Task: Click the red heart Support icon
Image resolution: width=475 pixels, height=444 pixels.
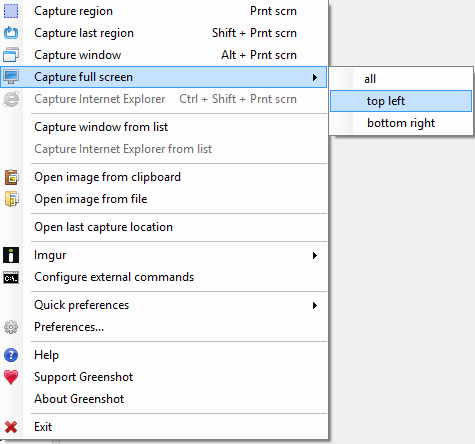Action: 11,377
